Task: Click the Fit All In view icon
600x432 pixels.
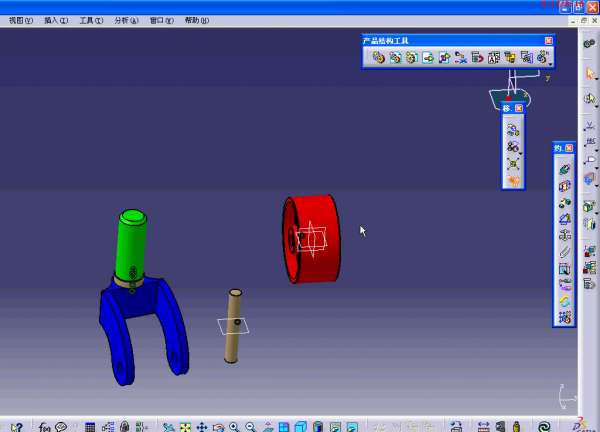Action: coord(184,427)
